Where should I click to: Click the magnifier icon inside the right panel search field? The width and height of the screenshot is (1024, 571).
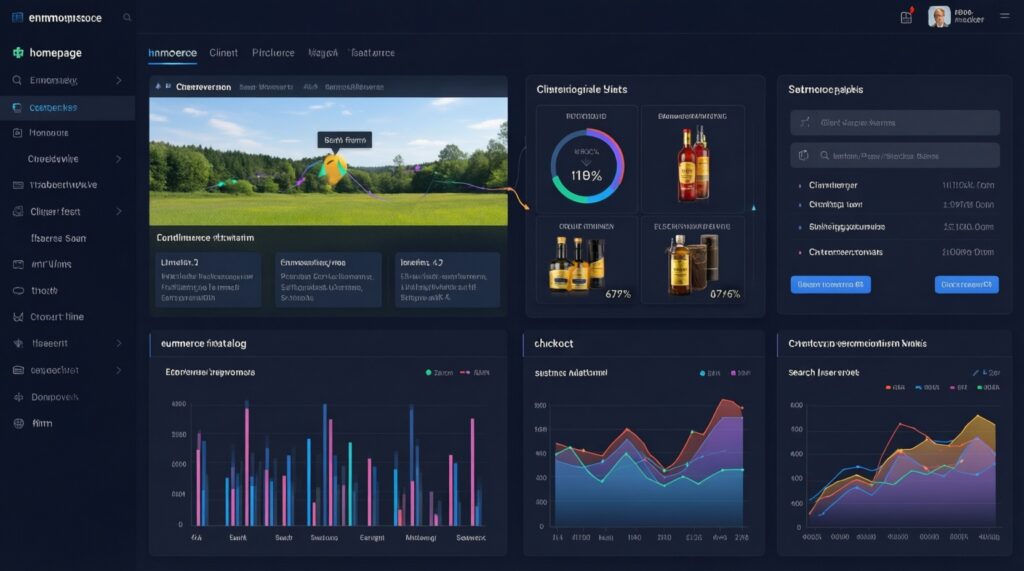pyautogui.click(x=826, y=156)
